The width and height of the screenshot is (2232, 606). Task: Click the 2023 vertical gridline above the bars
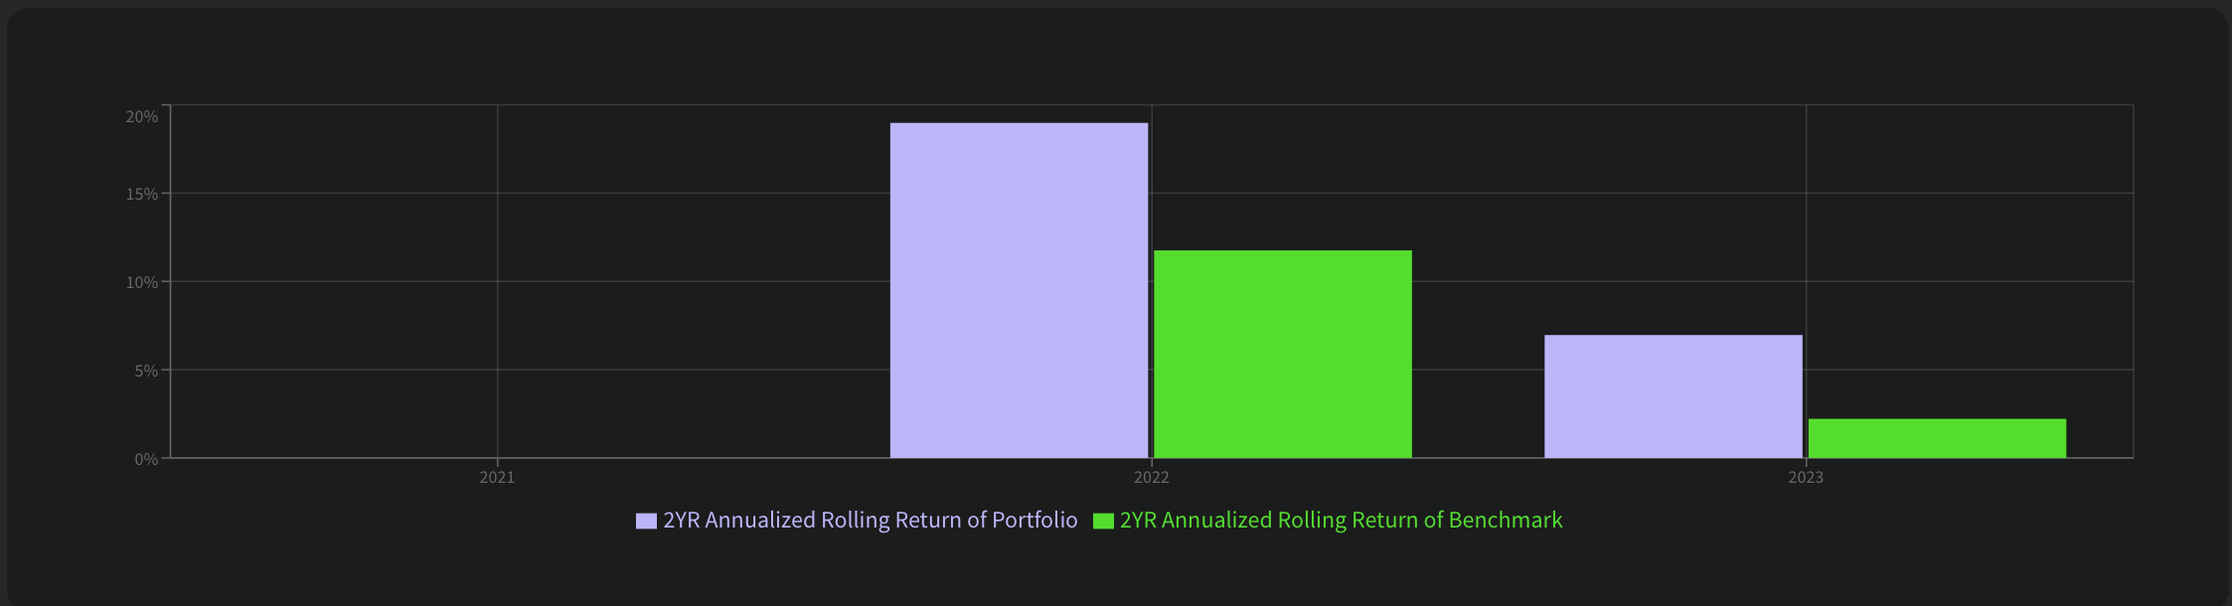pos(1806,220)
